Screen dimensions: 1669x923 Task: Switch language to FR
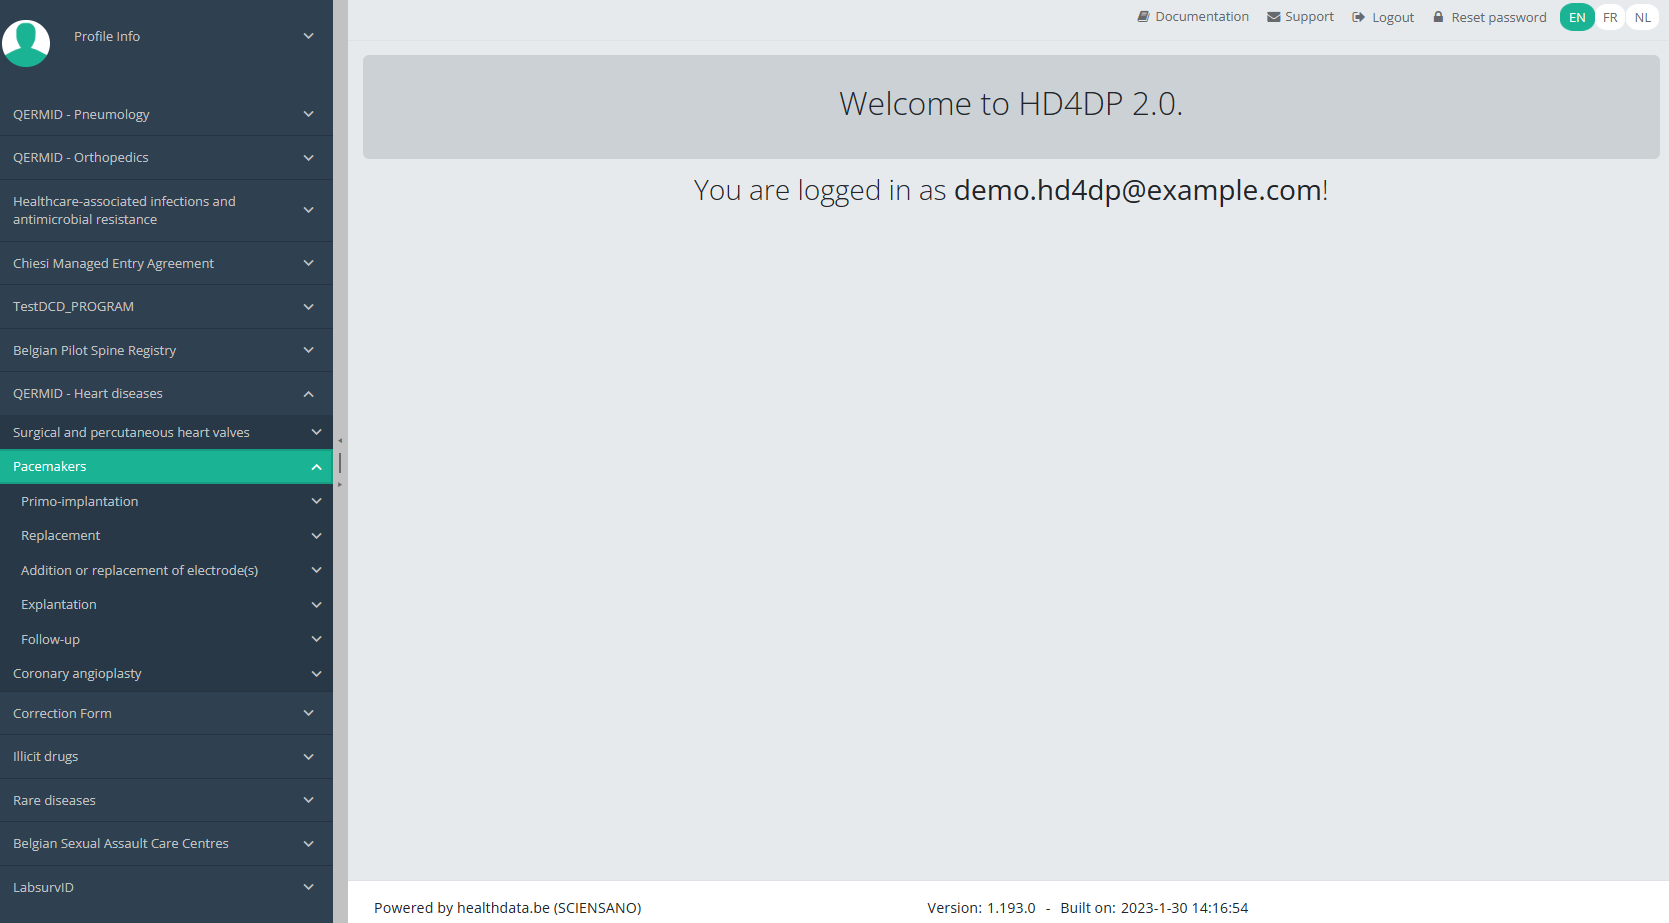click(x=1610, y=17)
